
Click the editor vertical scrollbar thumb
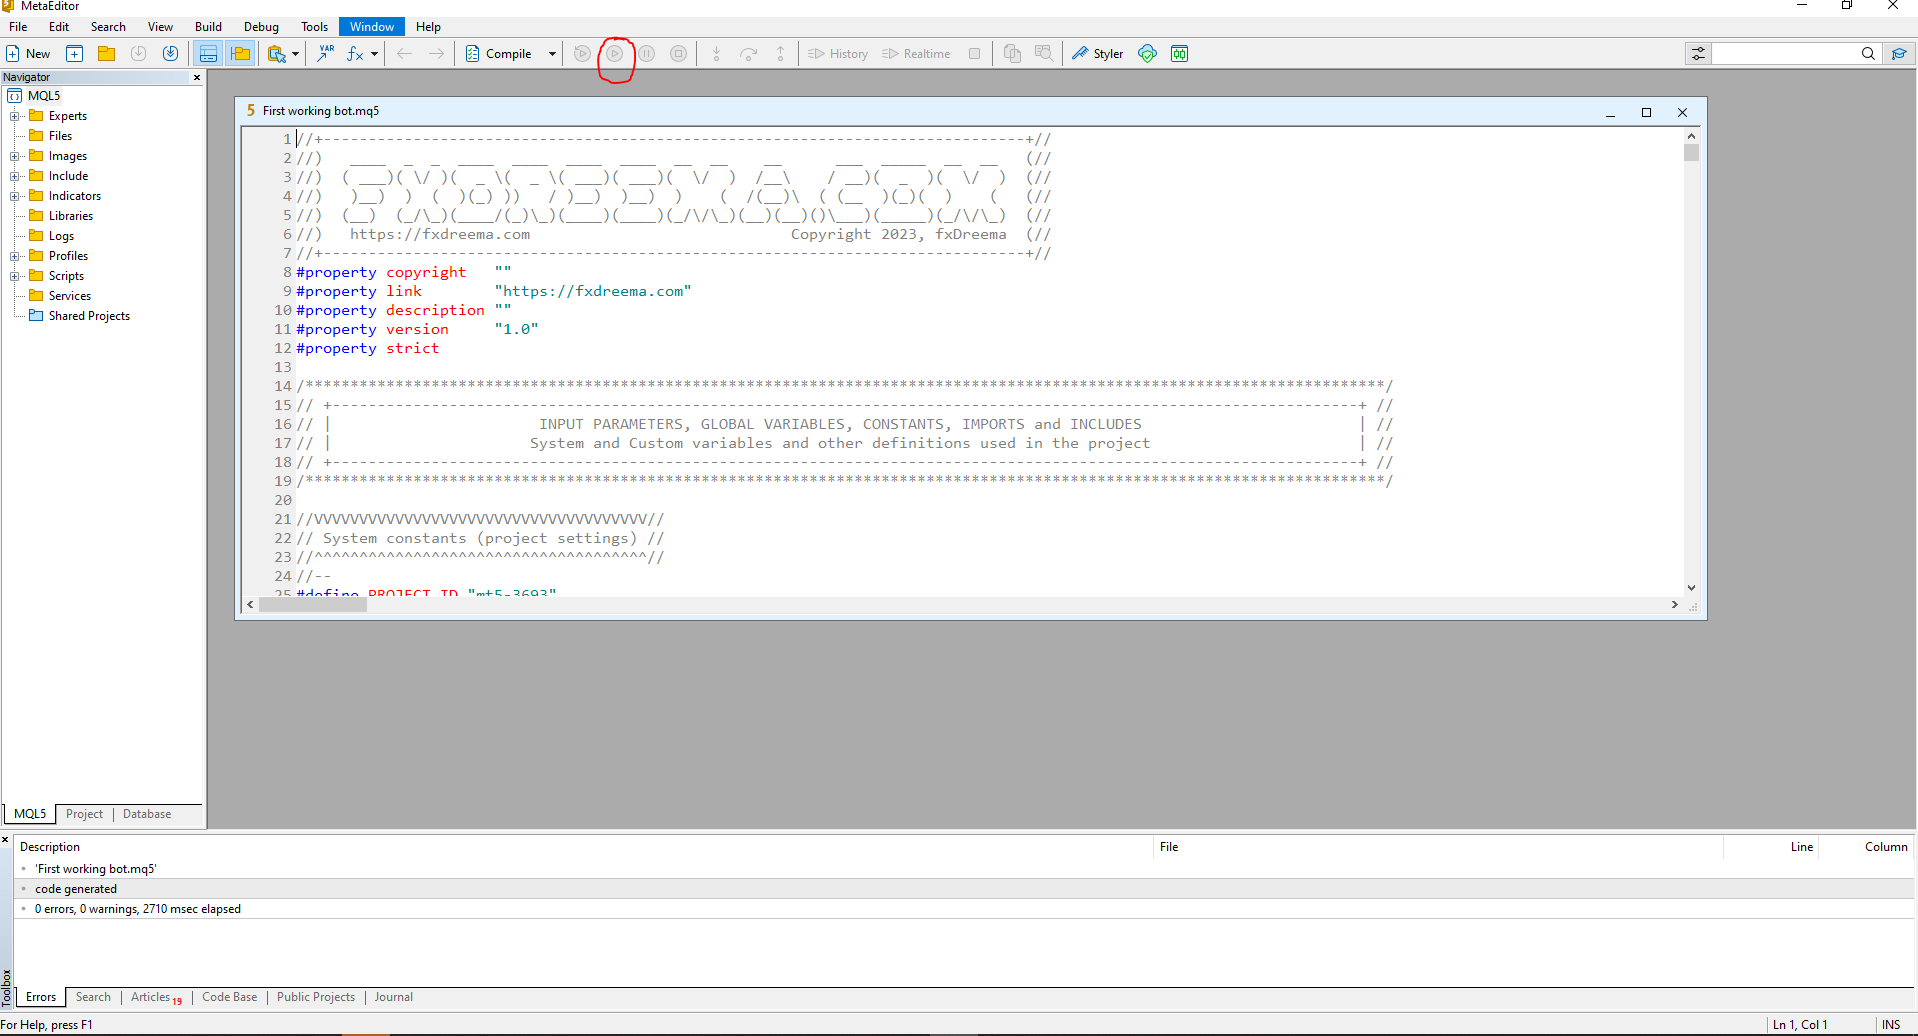pyautogui.click(x=1691, y=153)
